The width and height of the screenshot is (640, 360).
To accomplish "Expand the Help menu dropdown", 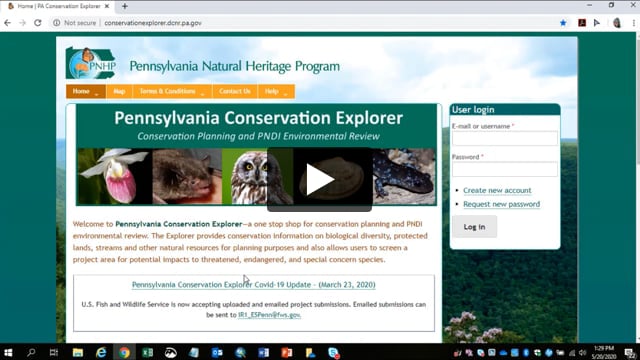I will click(x=276, y=91).
